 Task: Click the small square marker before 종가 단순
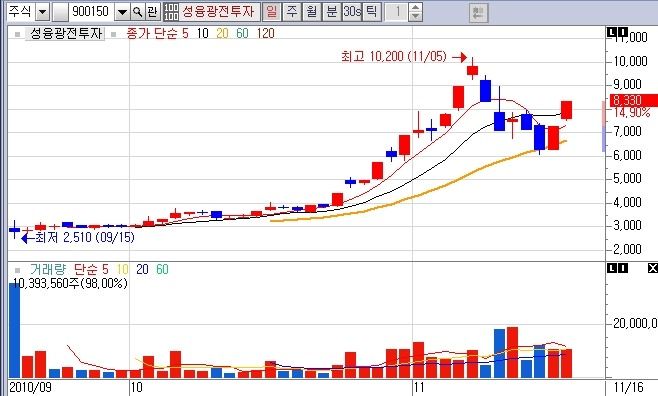pos(113,34)
